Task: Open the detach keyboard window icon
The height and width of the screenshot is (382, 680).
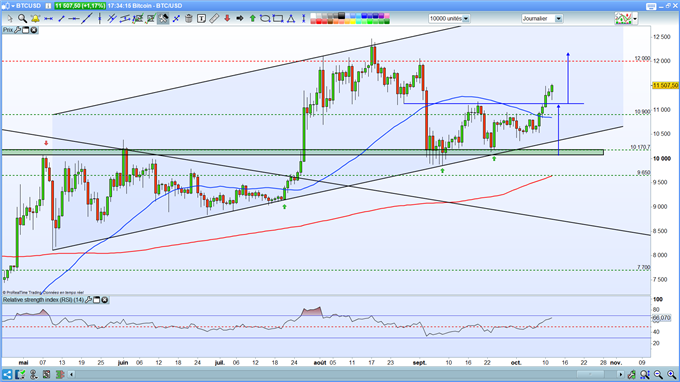Action: coord(651,6)
